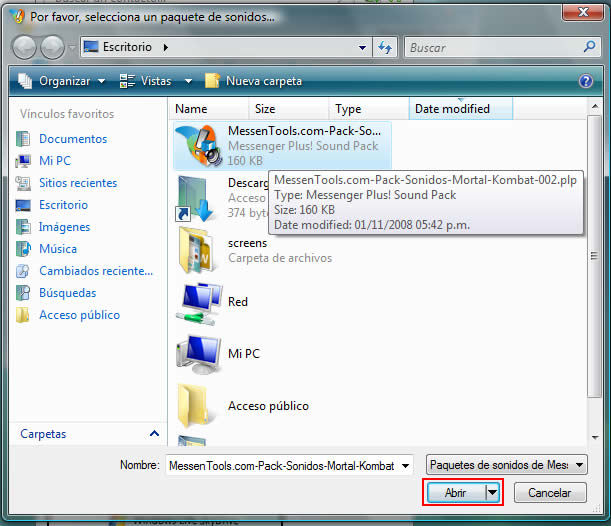Click the Back navigation arrow button
The image size is (611, 526).
tap(24, 48)
